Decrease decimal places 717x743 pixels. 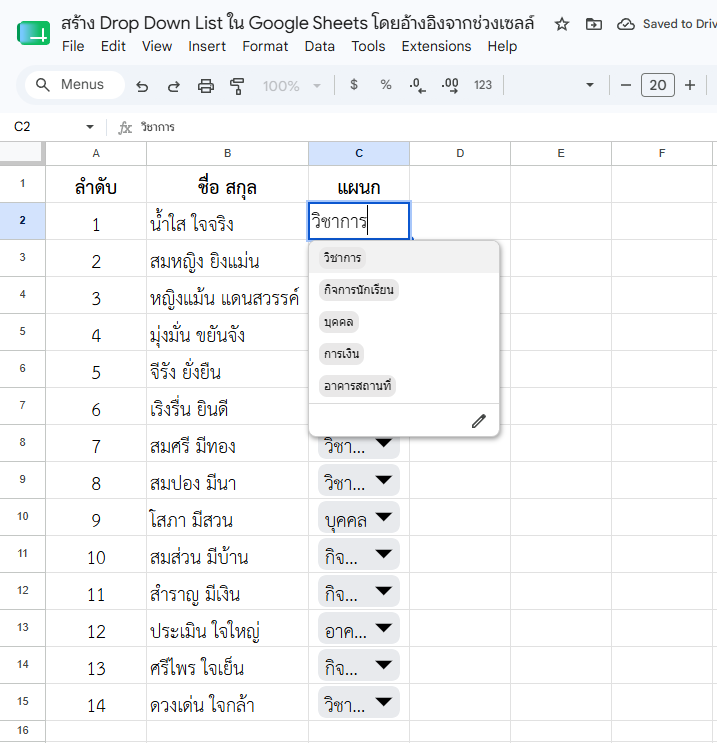click(417, 85)
